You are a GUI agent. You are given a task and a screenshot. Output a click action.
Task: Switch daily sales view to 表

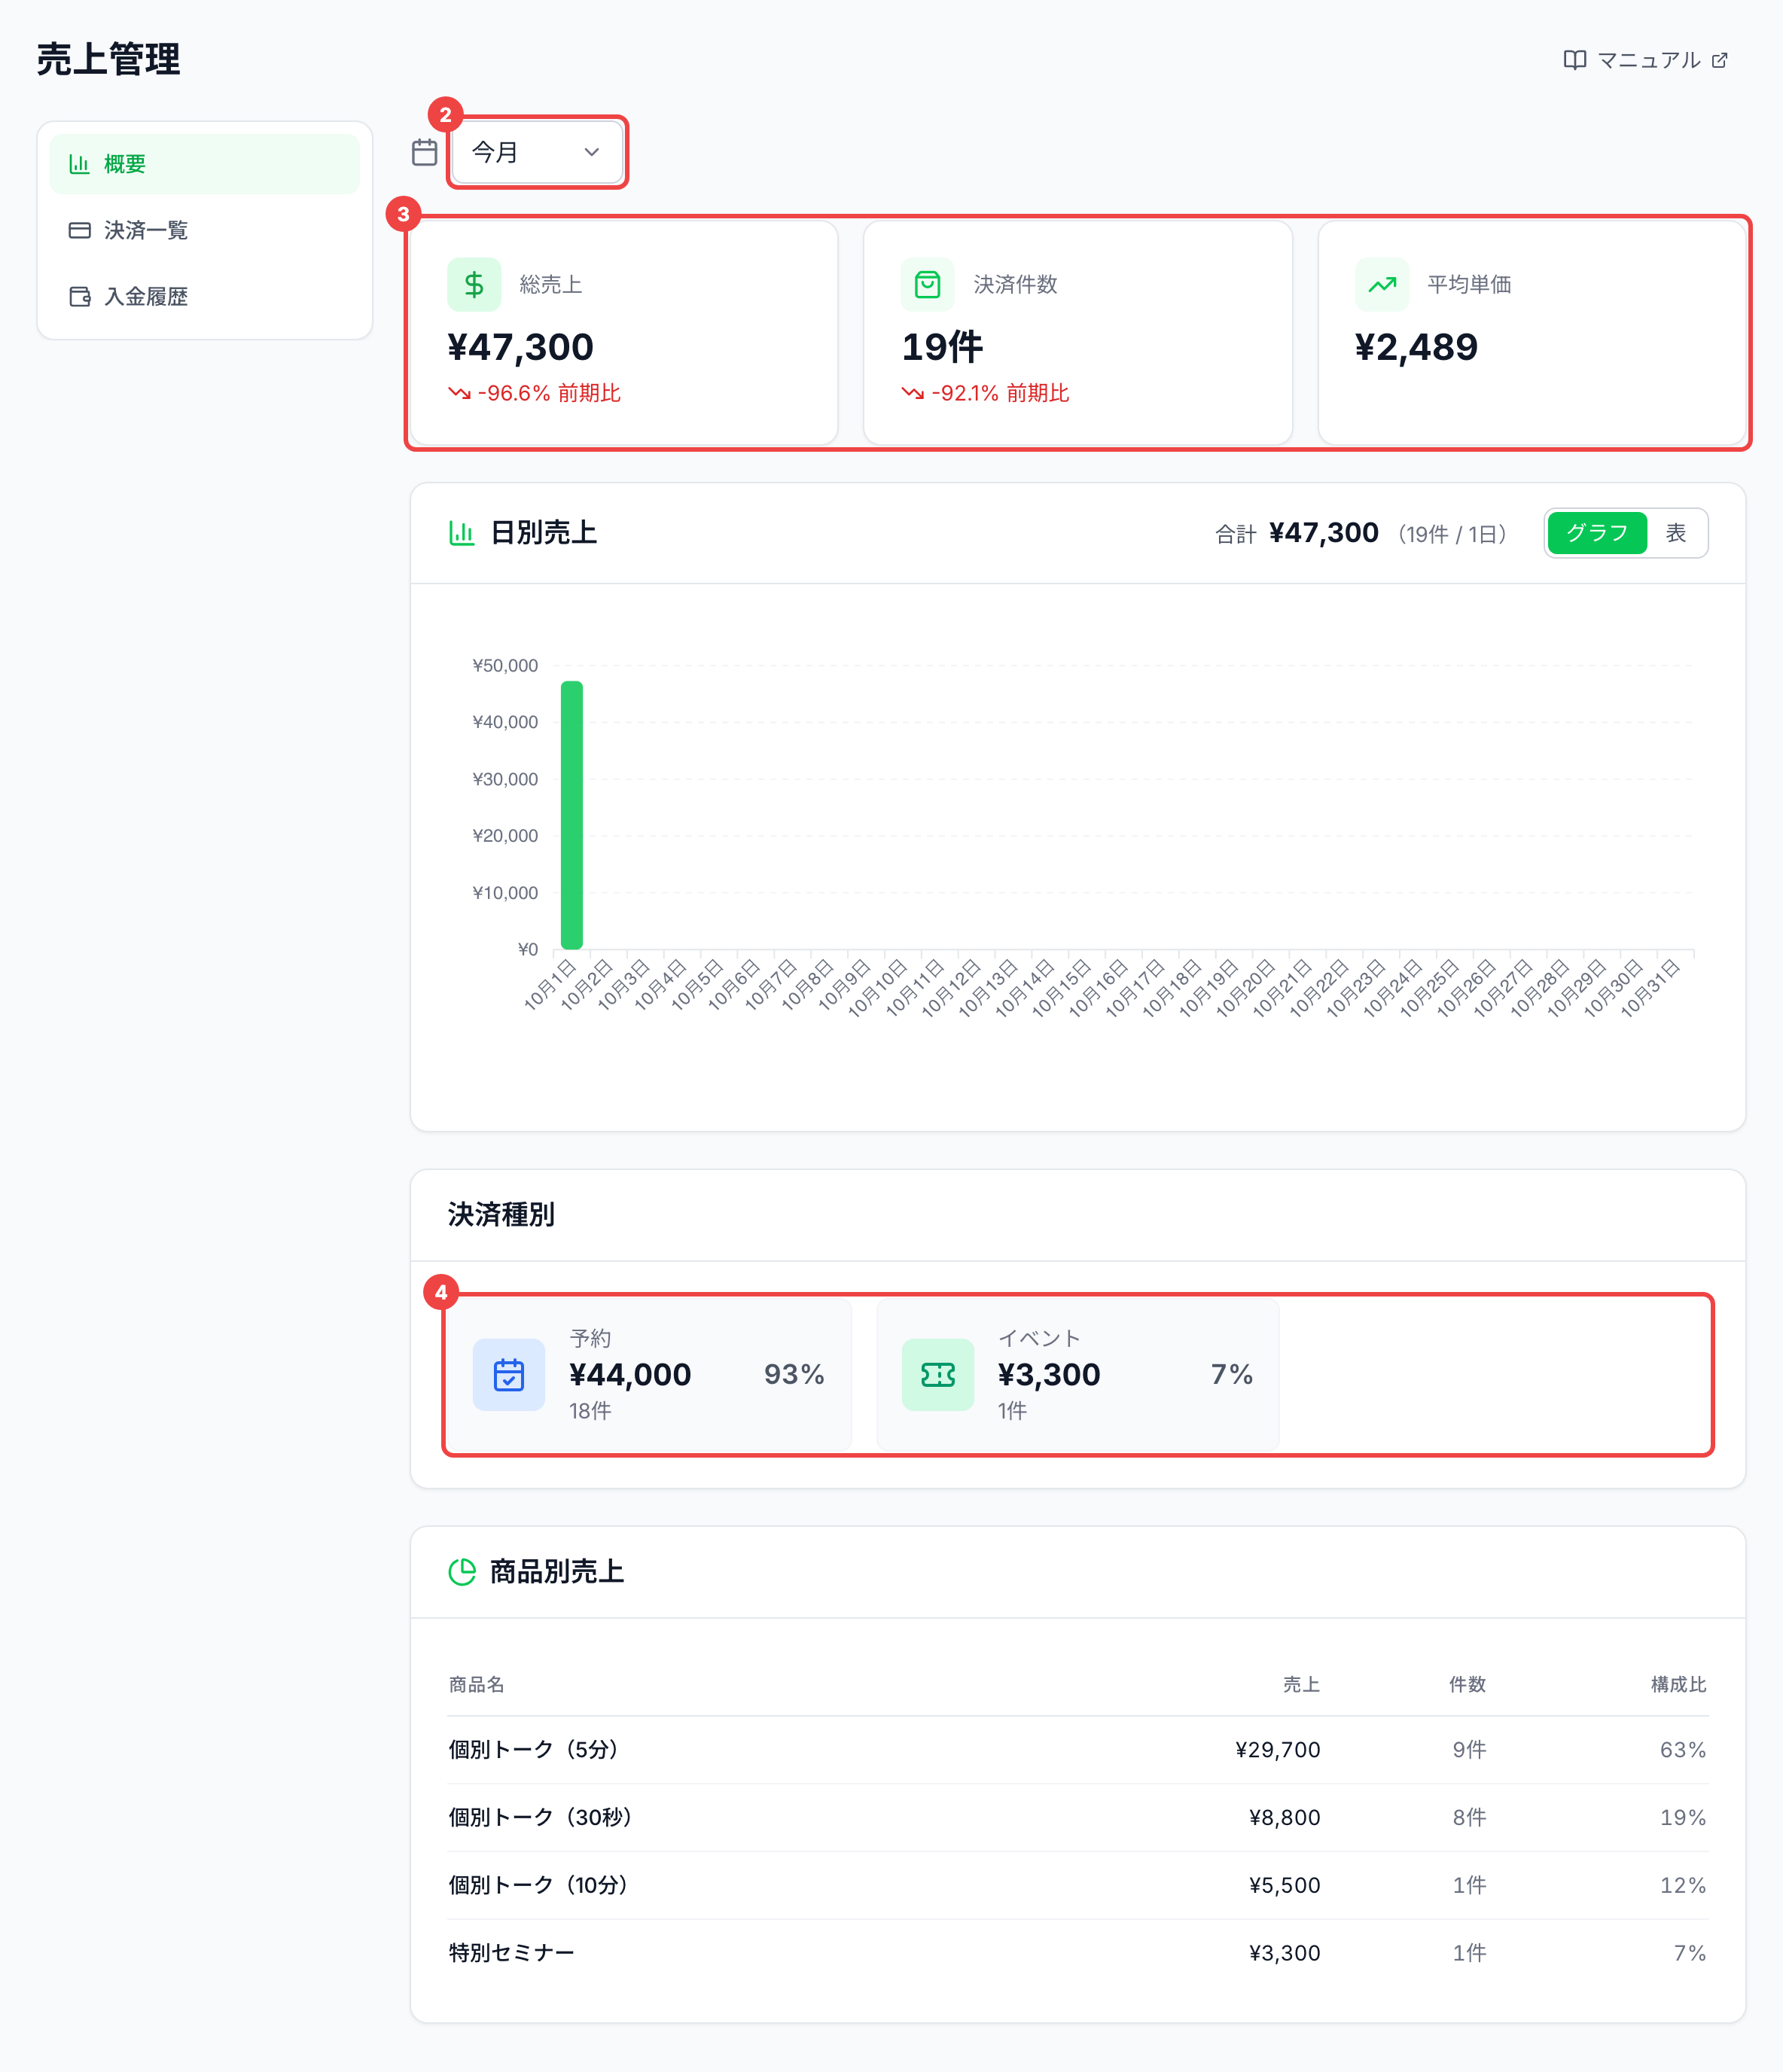1676,533
